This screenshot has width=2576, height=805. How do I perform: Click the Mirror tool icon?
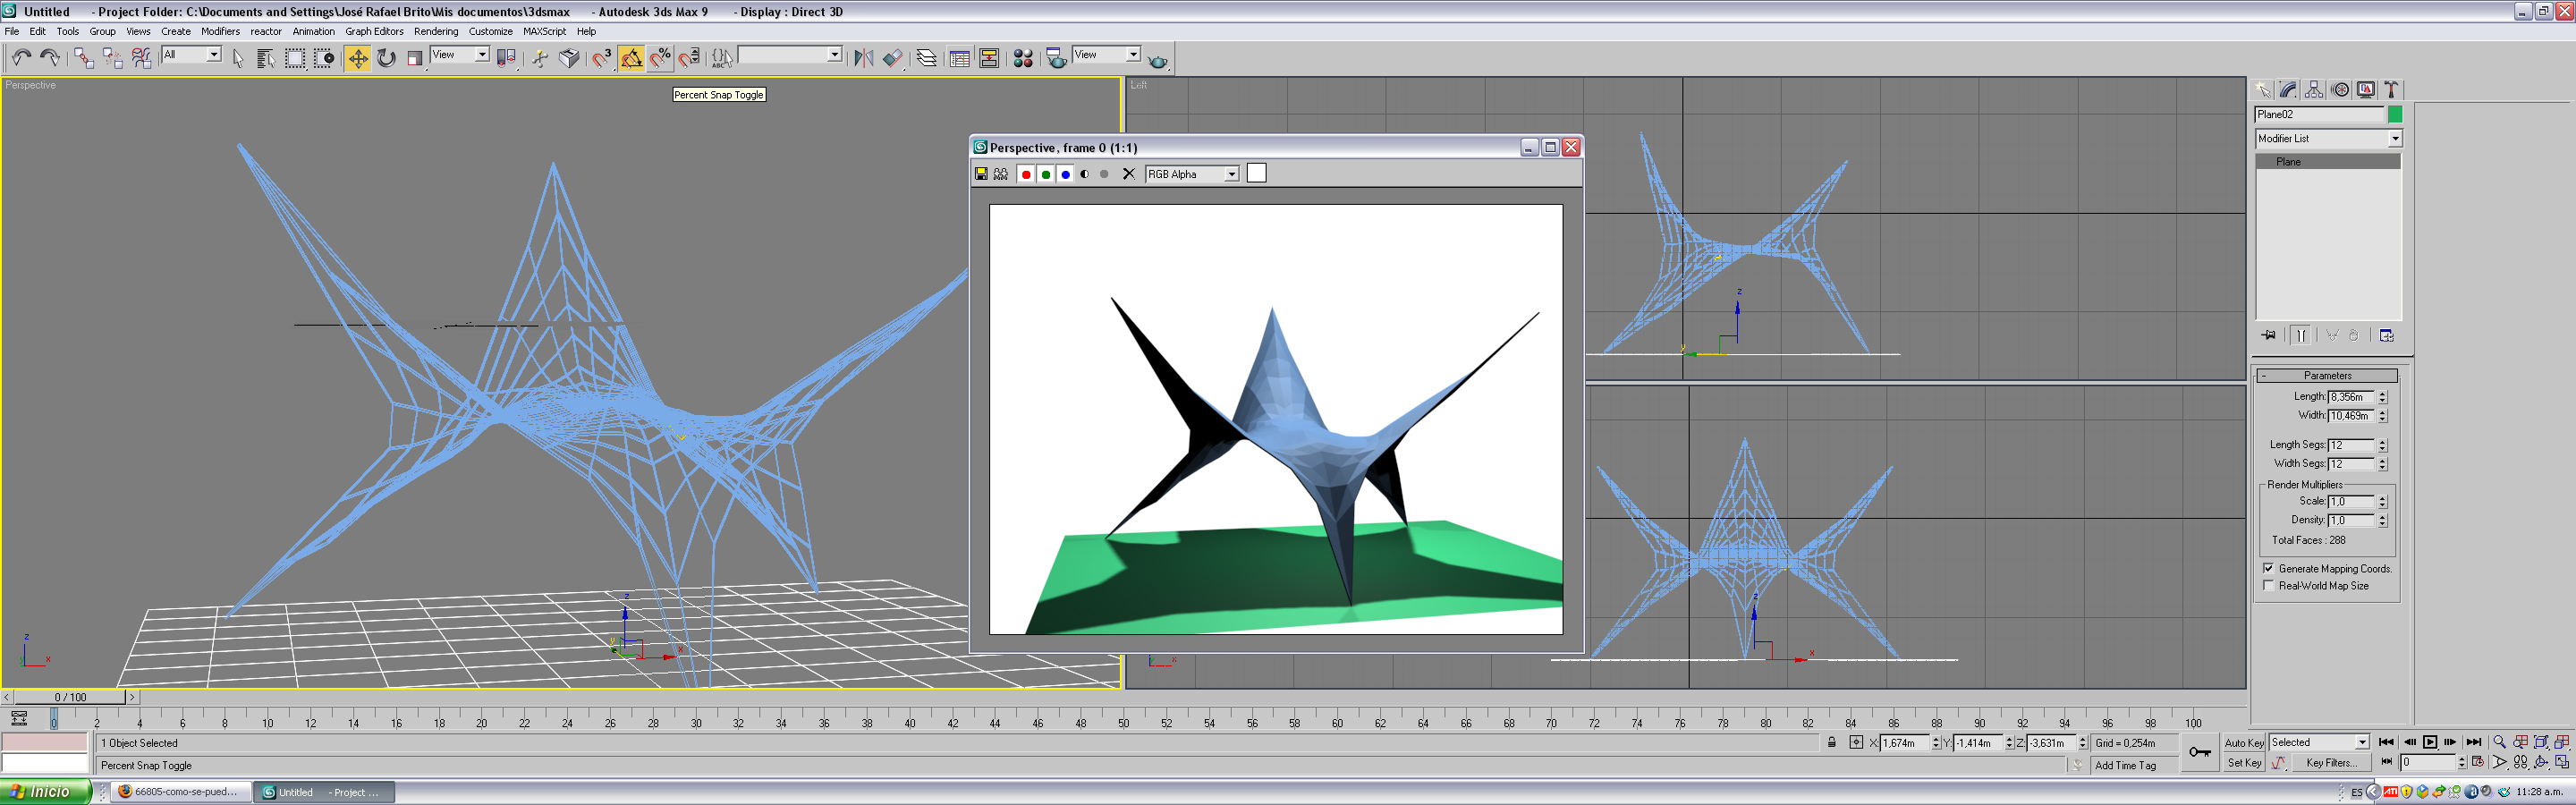[x=863, y=58]
